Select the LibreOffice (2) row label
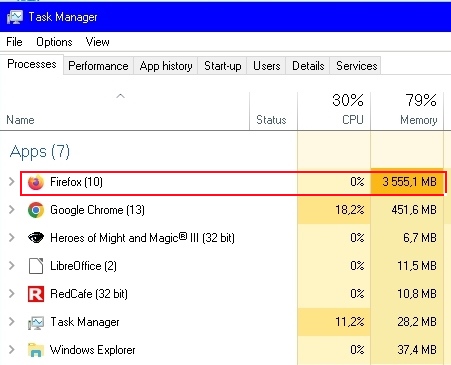Screen dimensions: 451x365 (x=83, y=266)
